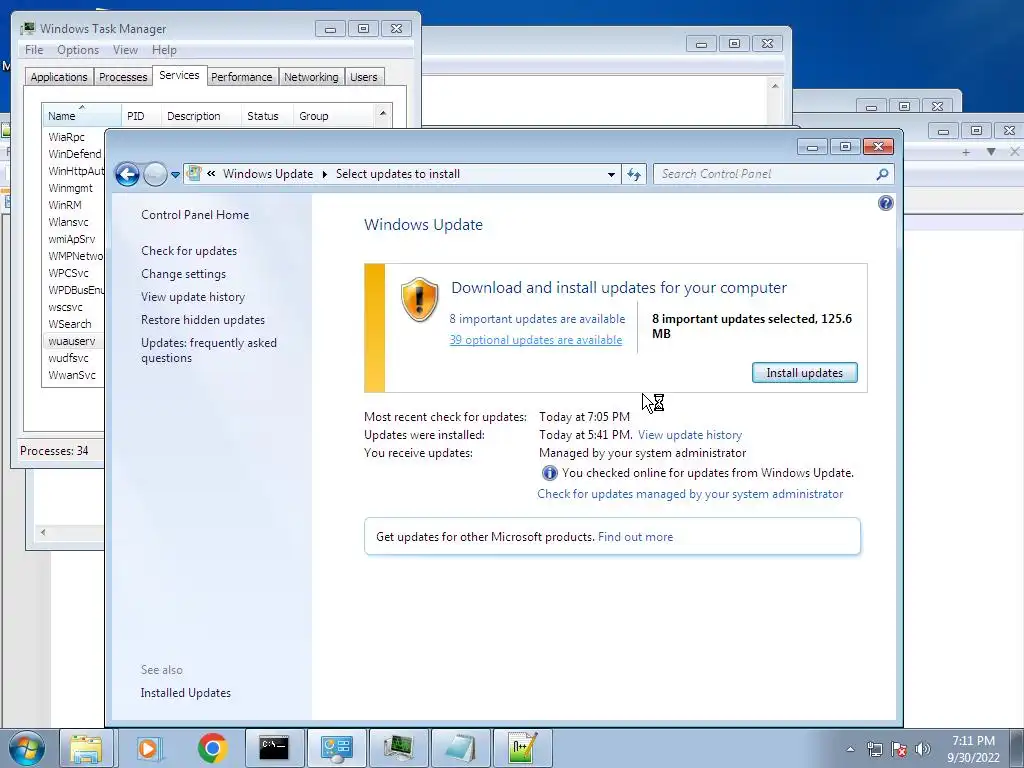Open Change settings link
This screenshot has width=1024, height=768.
tap(184, 274)
